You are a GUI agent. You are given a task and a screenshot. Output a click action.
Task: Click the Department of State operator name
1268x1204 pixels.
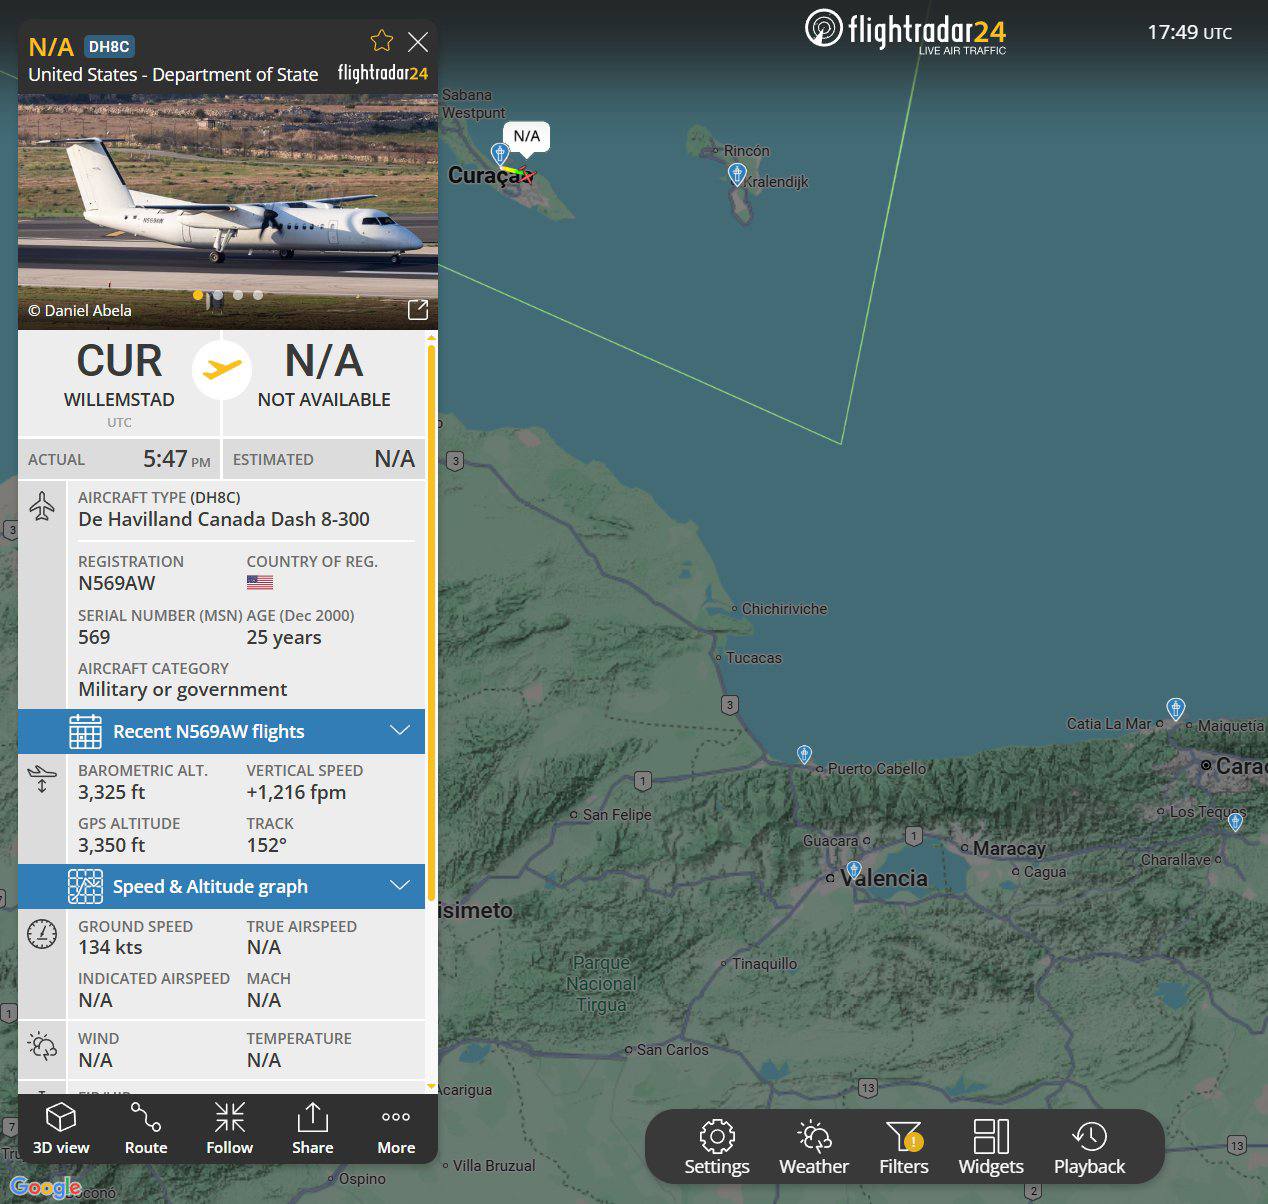(x=173, y=75)
